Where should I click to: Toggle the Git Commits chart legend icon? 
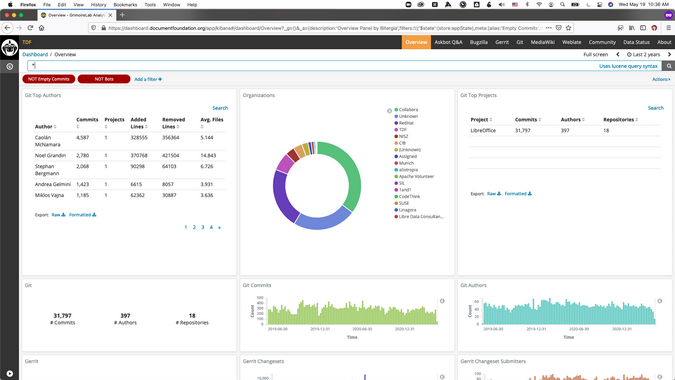coord(442,301)
